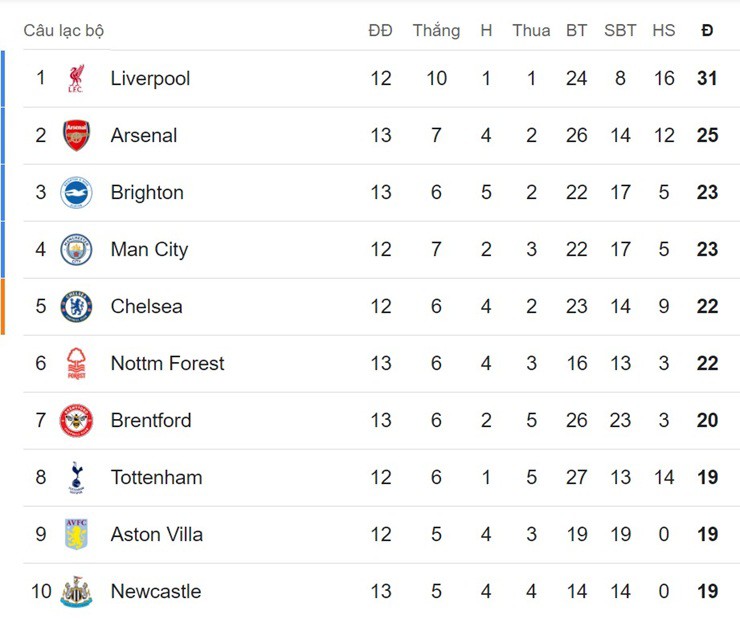Click the Liverpool club crest
The image size is (740, 619).
pyautogui.click(x=76, y=78)
